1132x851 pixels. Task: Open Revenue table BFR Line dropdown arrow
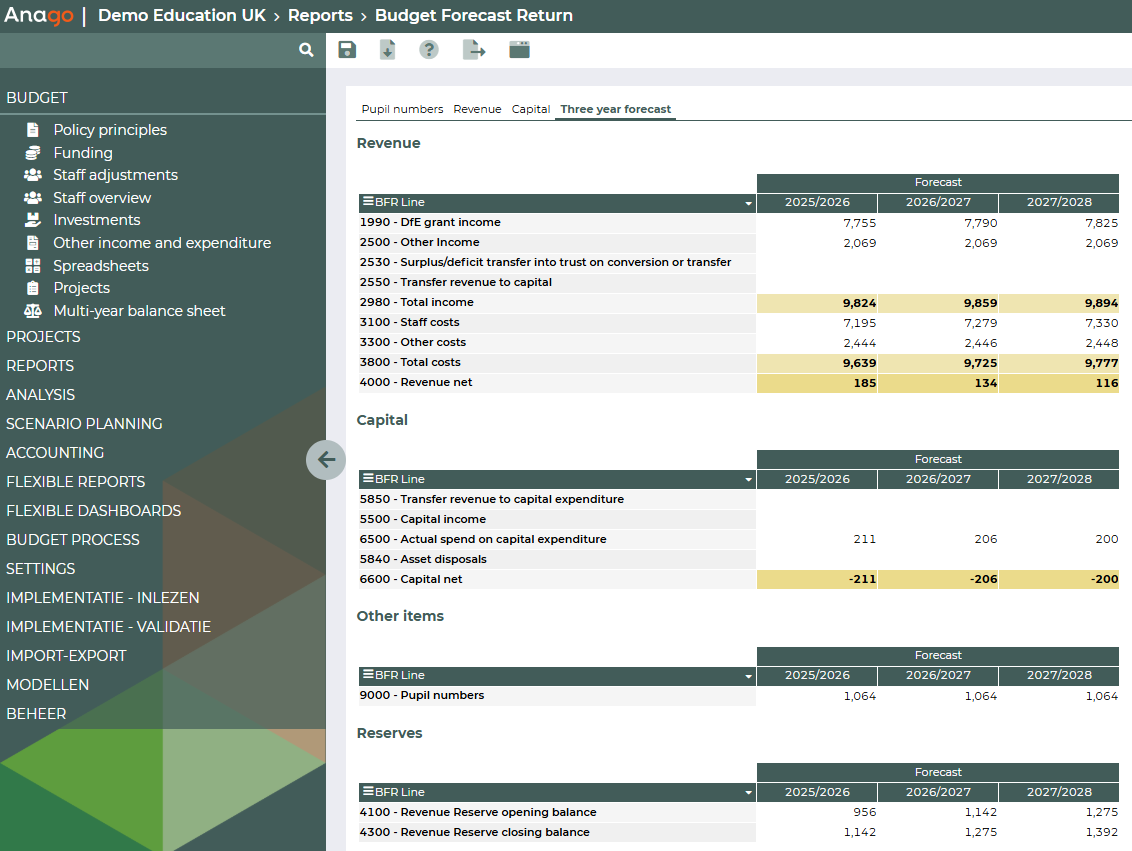point(748,204)
